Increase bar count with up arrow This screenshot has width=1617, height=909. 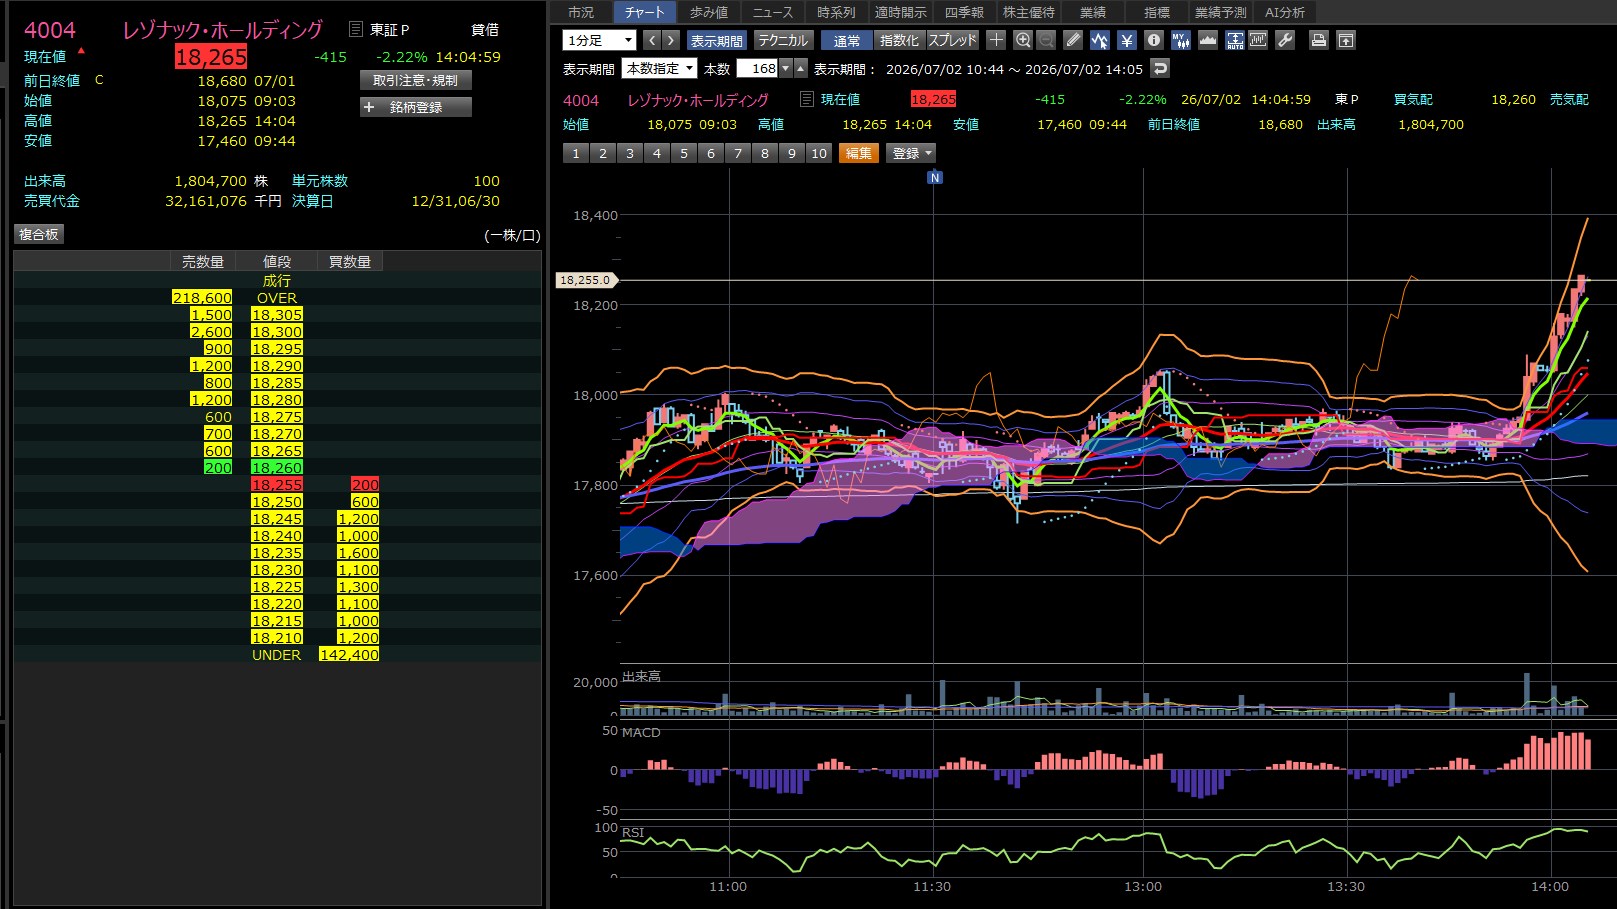[800, 69]
